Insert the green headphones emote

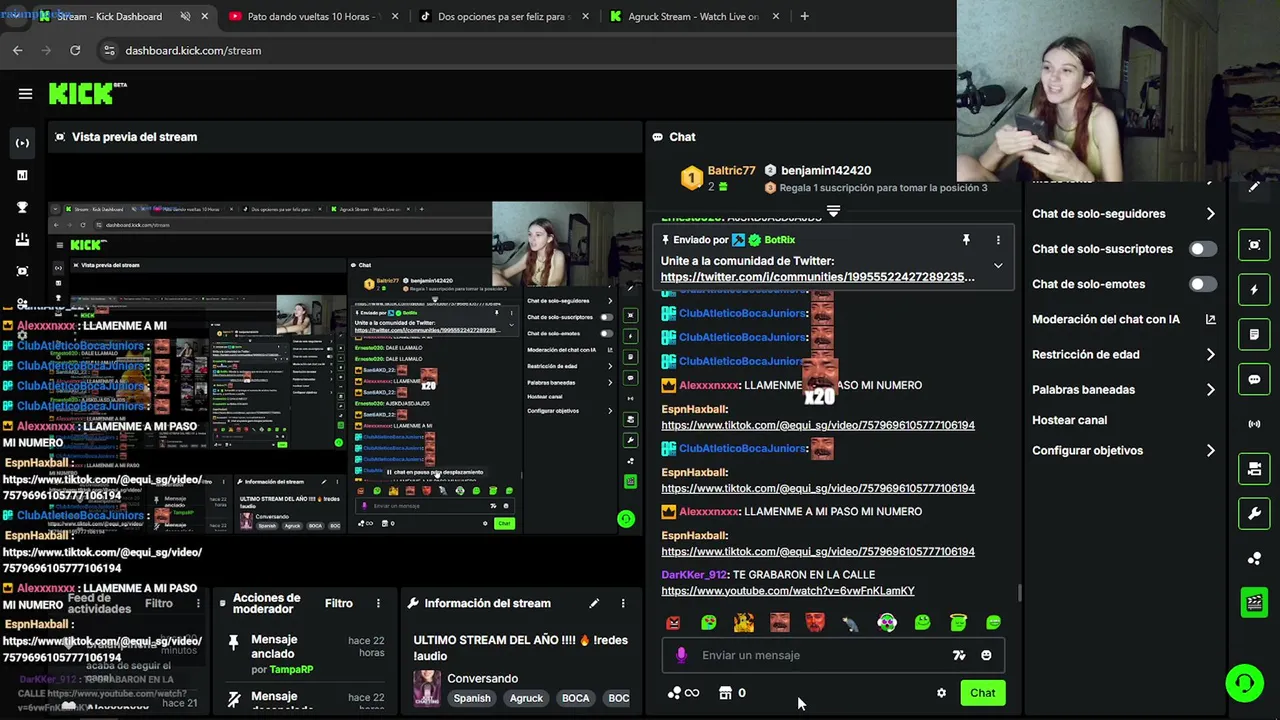pos(887,623)
